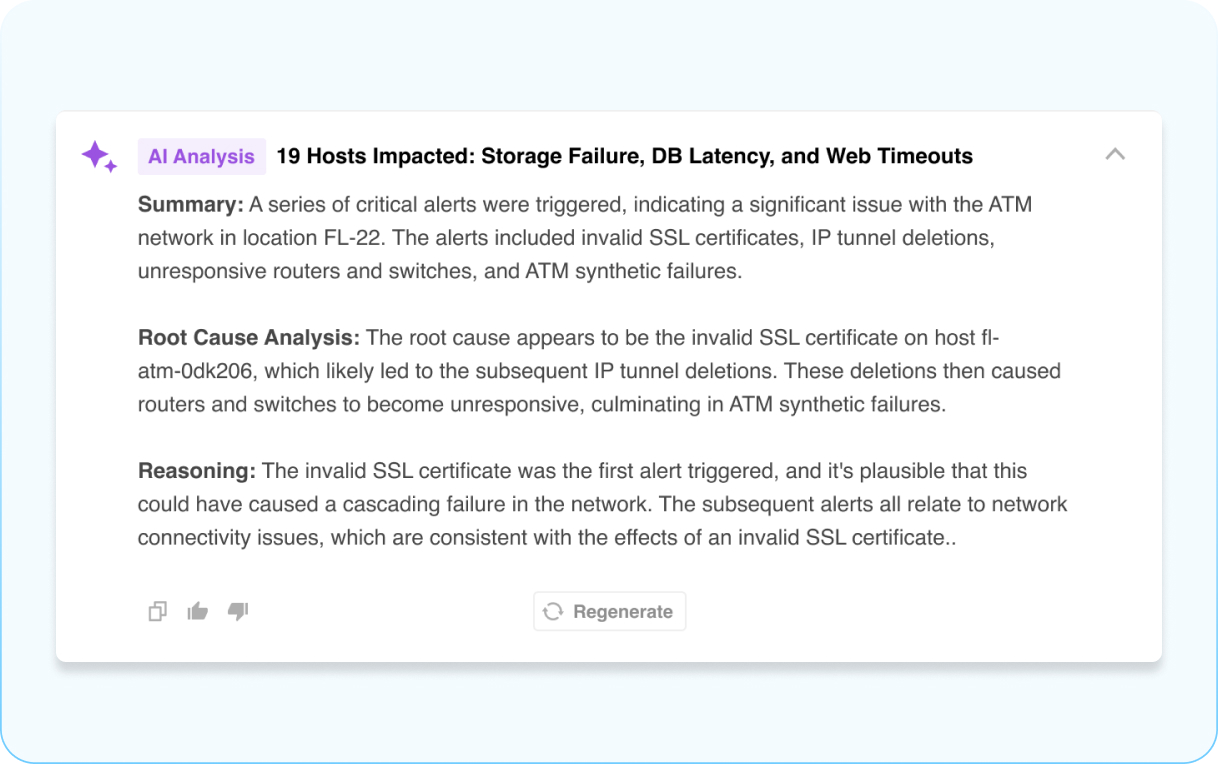Click the Regenerate progress control
The image size is (1220, 764).
(x=609, y=611)
